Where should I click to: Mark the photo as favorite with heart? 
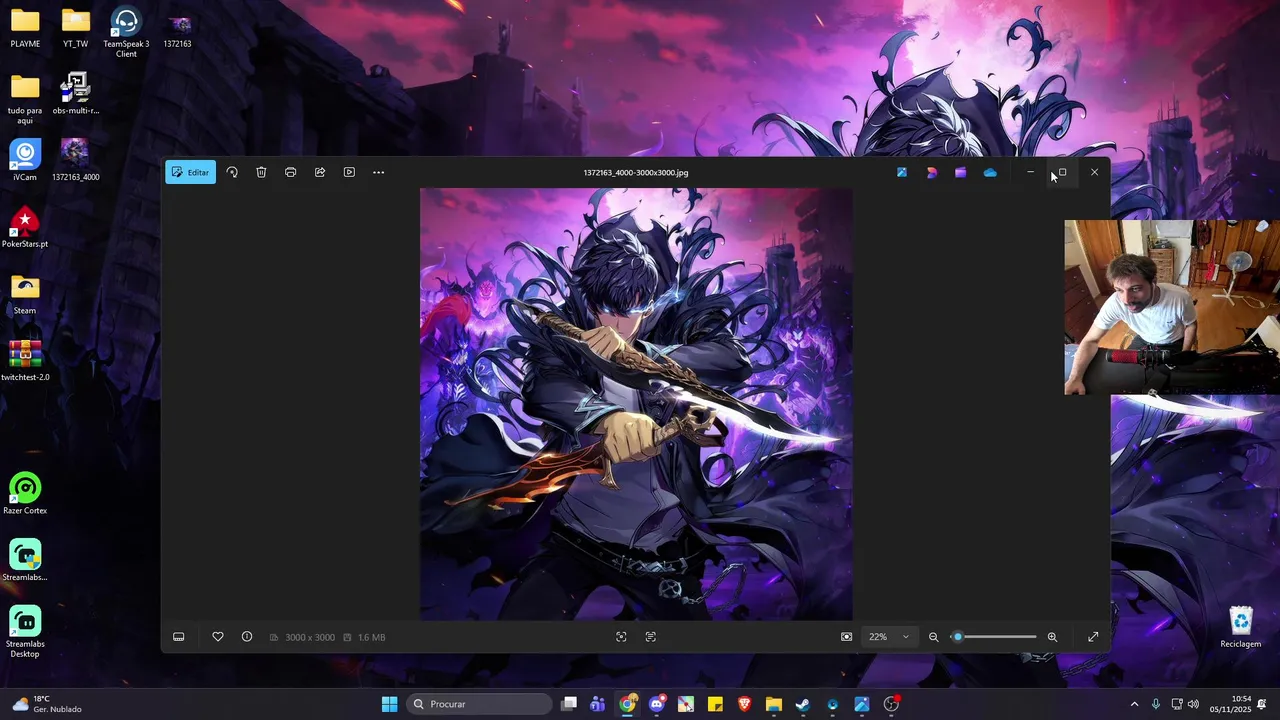tap(218, 637)
